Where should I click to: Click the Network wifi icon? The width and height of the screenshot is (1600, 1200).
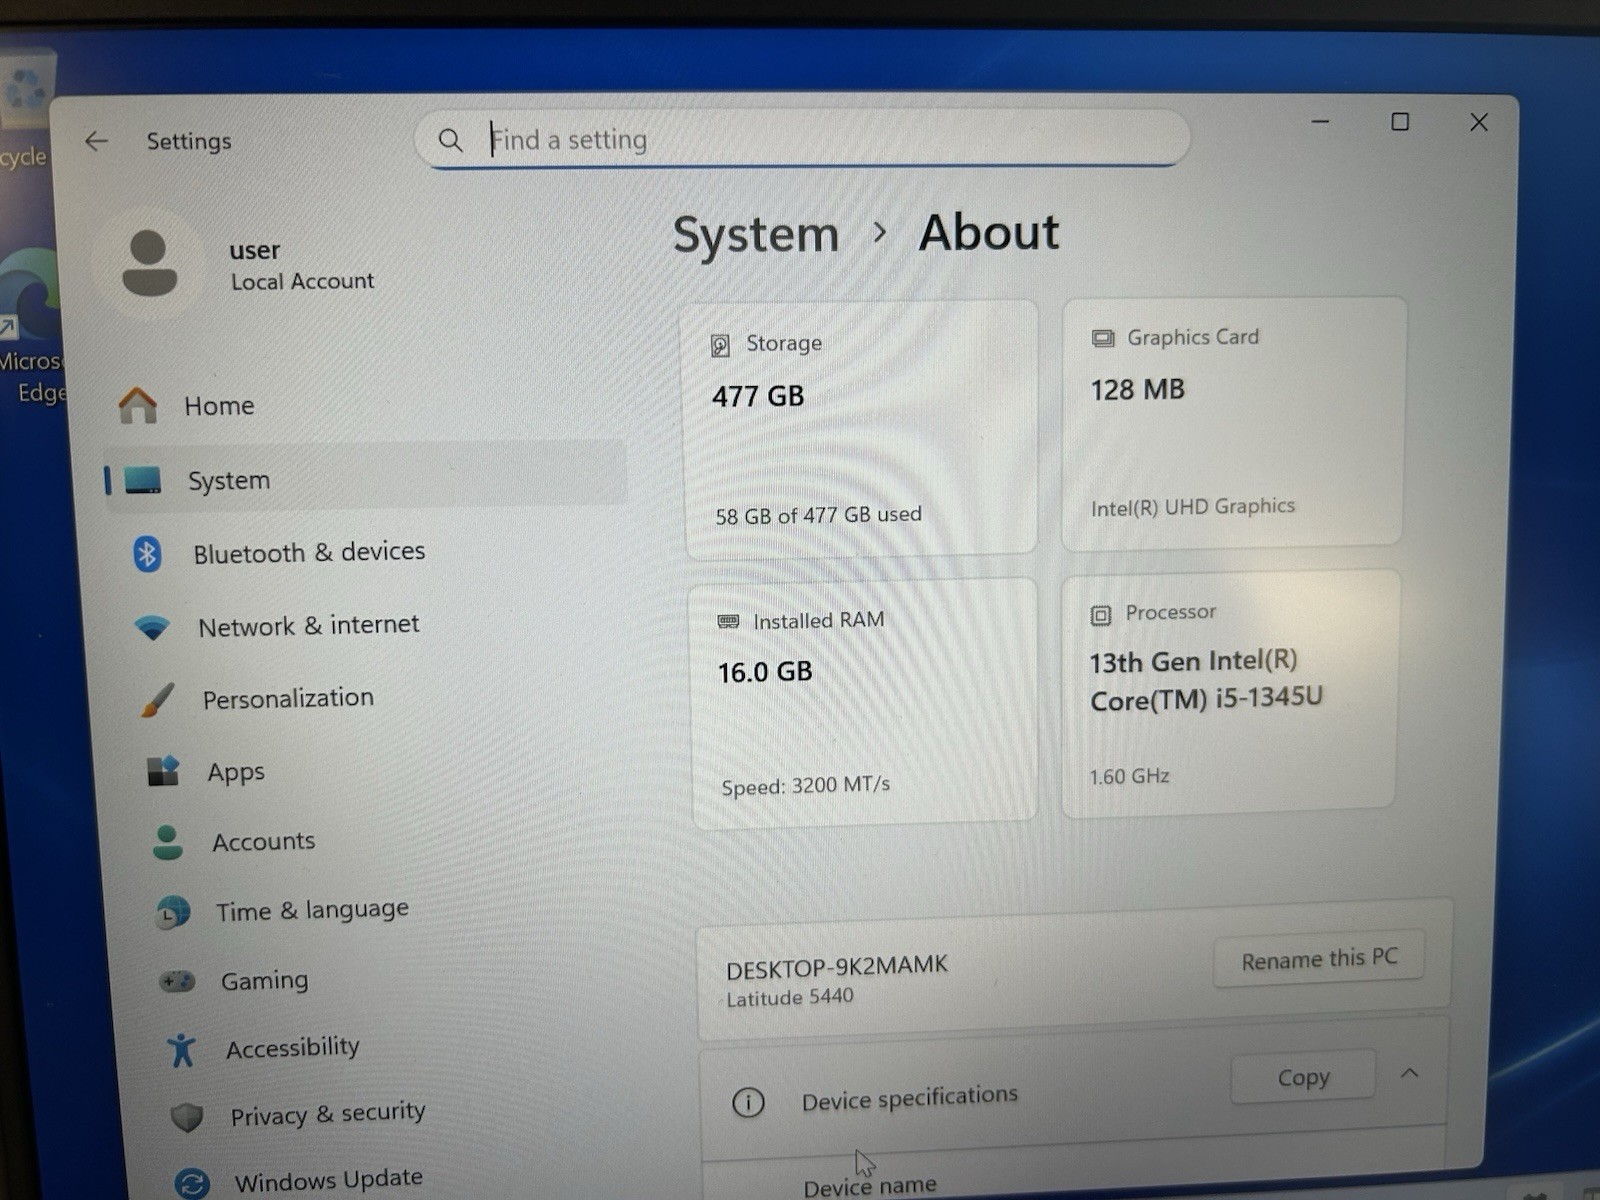click(152, 627)
